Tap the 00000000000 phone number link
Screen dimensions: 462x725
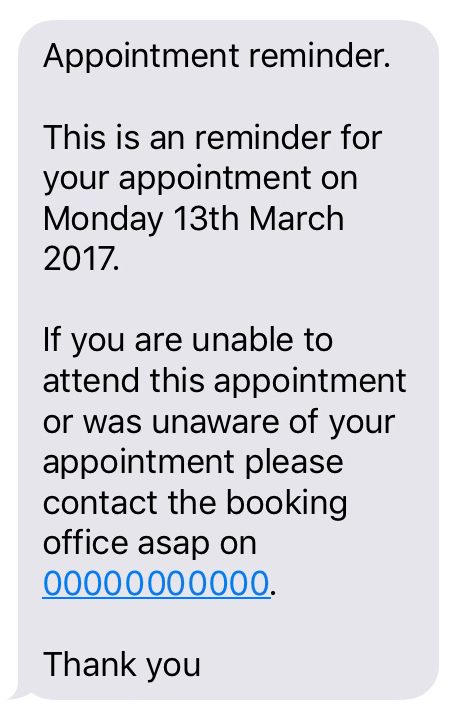[x=156, y=584]
